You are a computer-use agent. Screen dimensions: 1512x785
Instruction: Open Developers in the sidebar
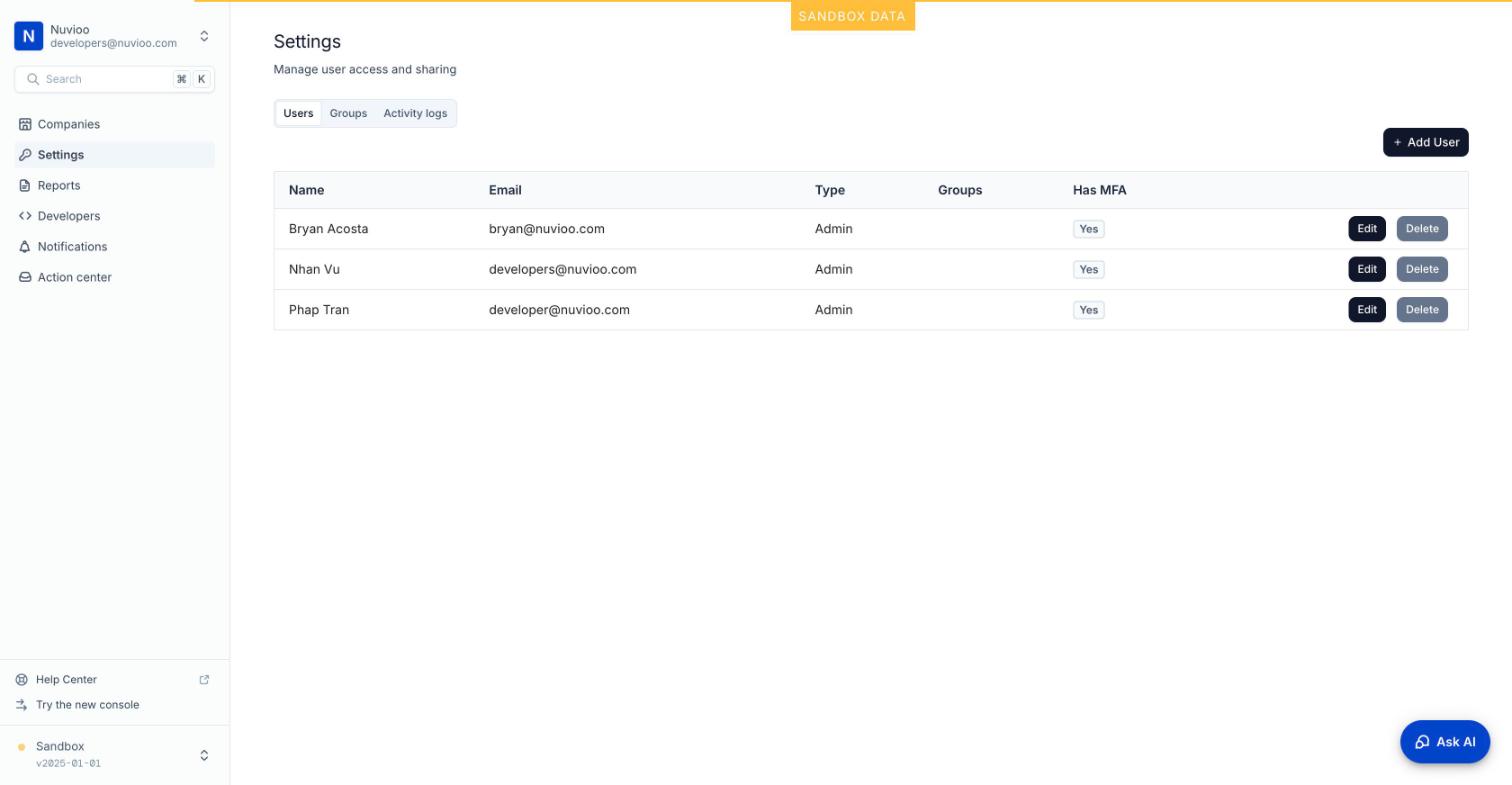click(x=115, y=216)
